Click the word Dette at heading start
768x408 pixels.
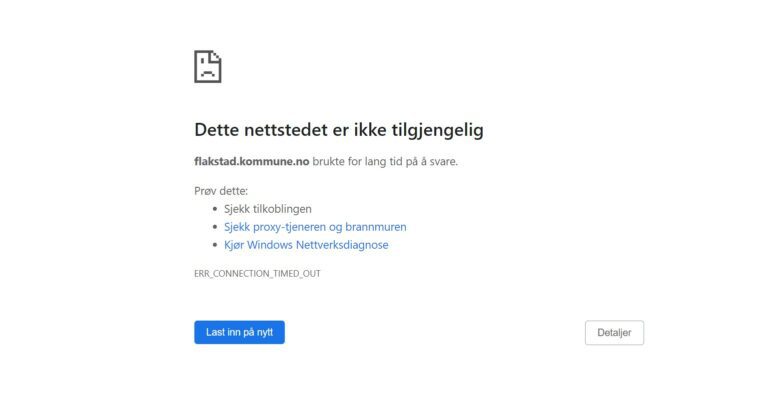(216, 130)
